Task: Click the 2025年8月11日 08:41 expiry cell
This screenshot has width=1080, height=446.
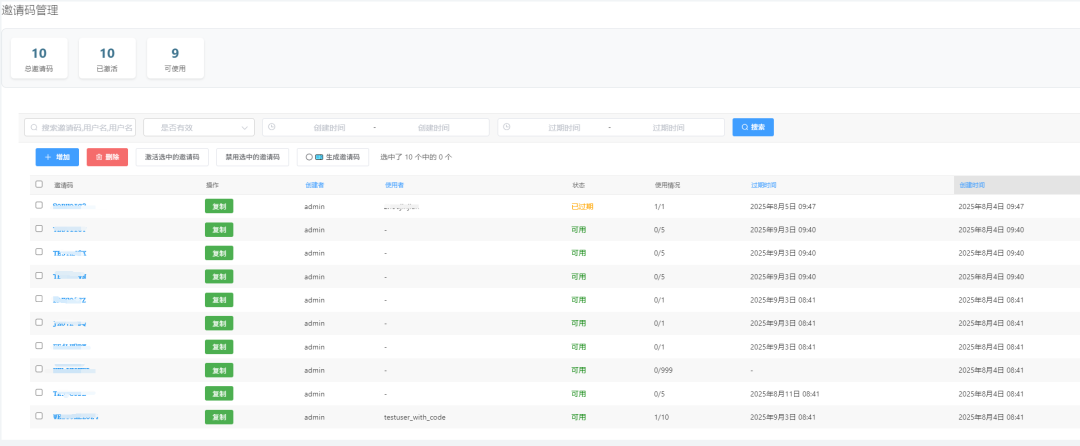Action: 785,393
